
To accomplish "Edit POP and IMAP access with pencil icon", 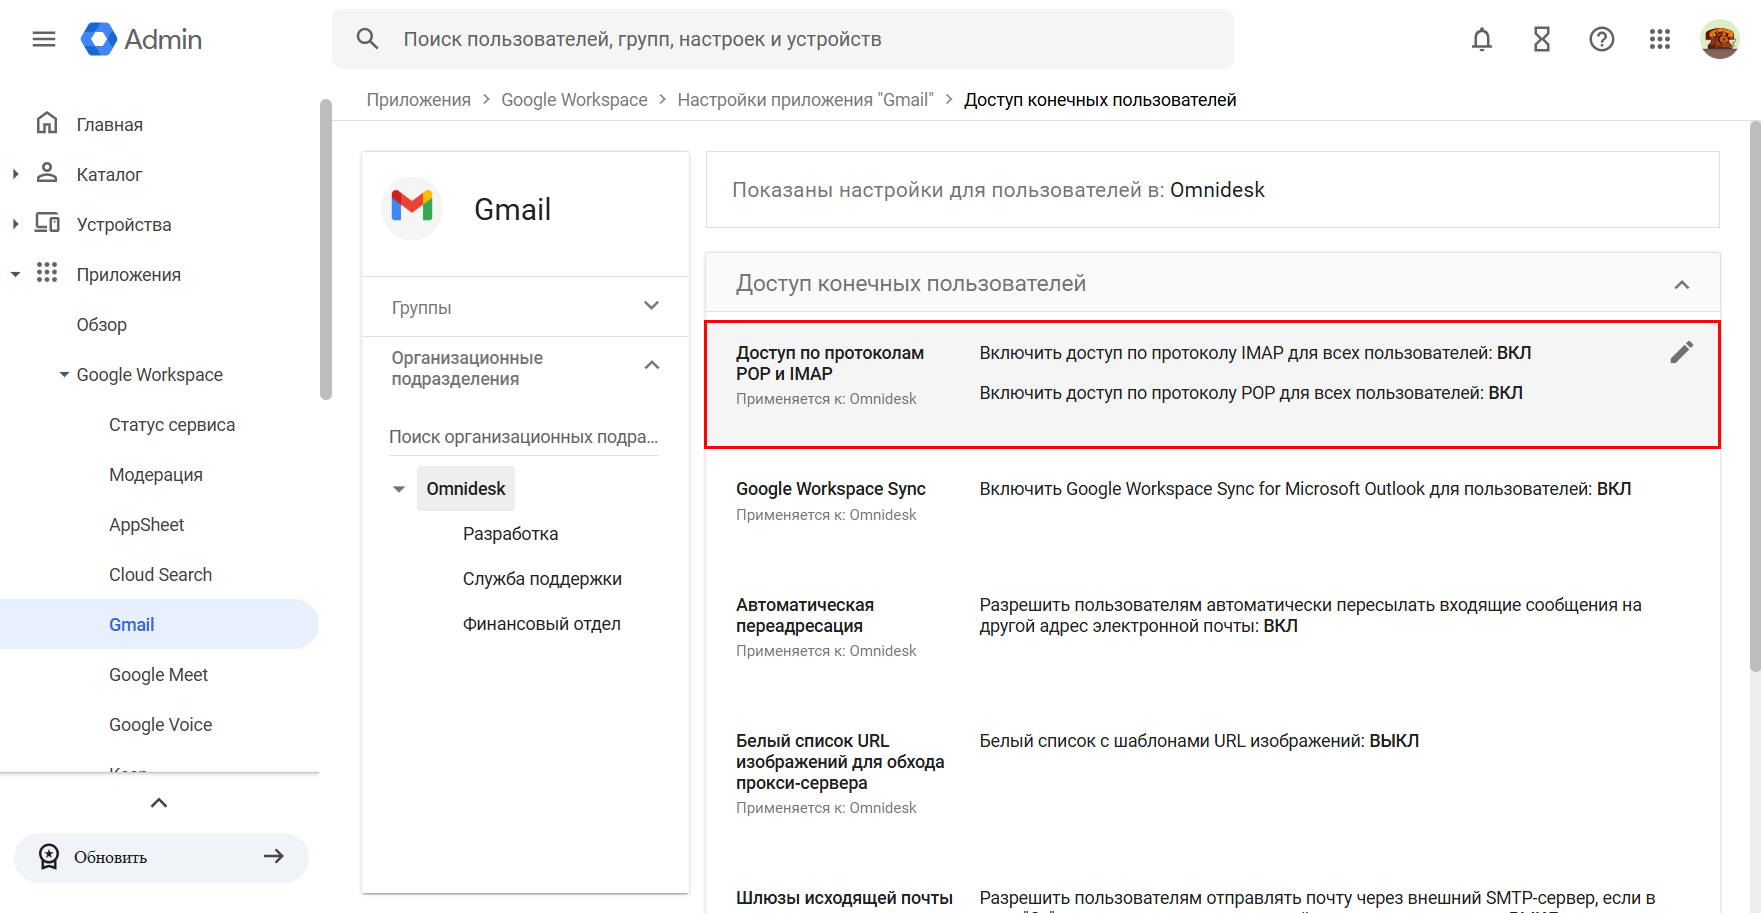I will [x=1681, y=352].
